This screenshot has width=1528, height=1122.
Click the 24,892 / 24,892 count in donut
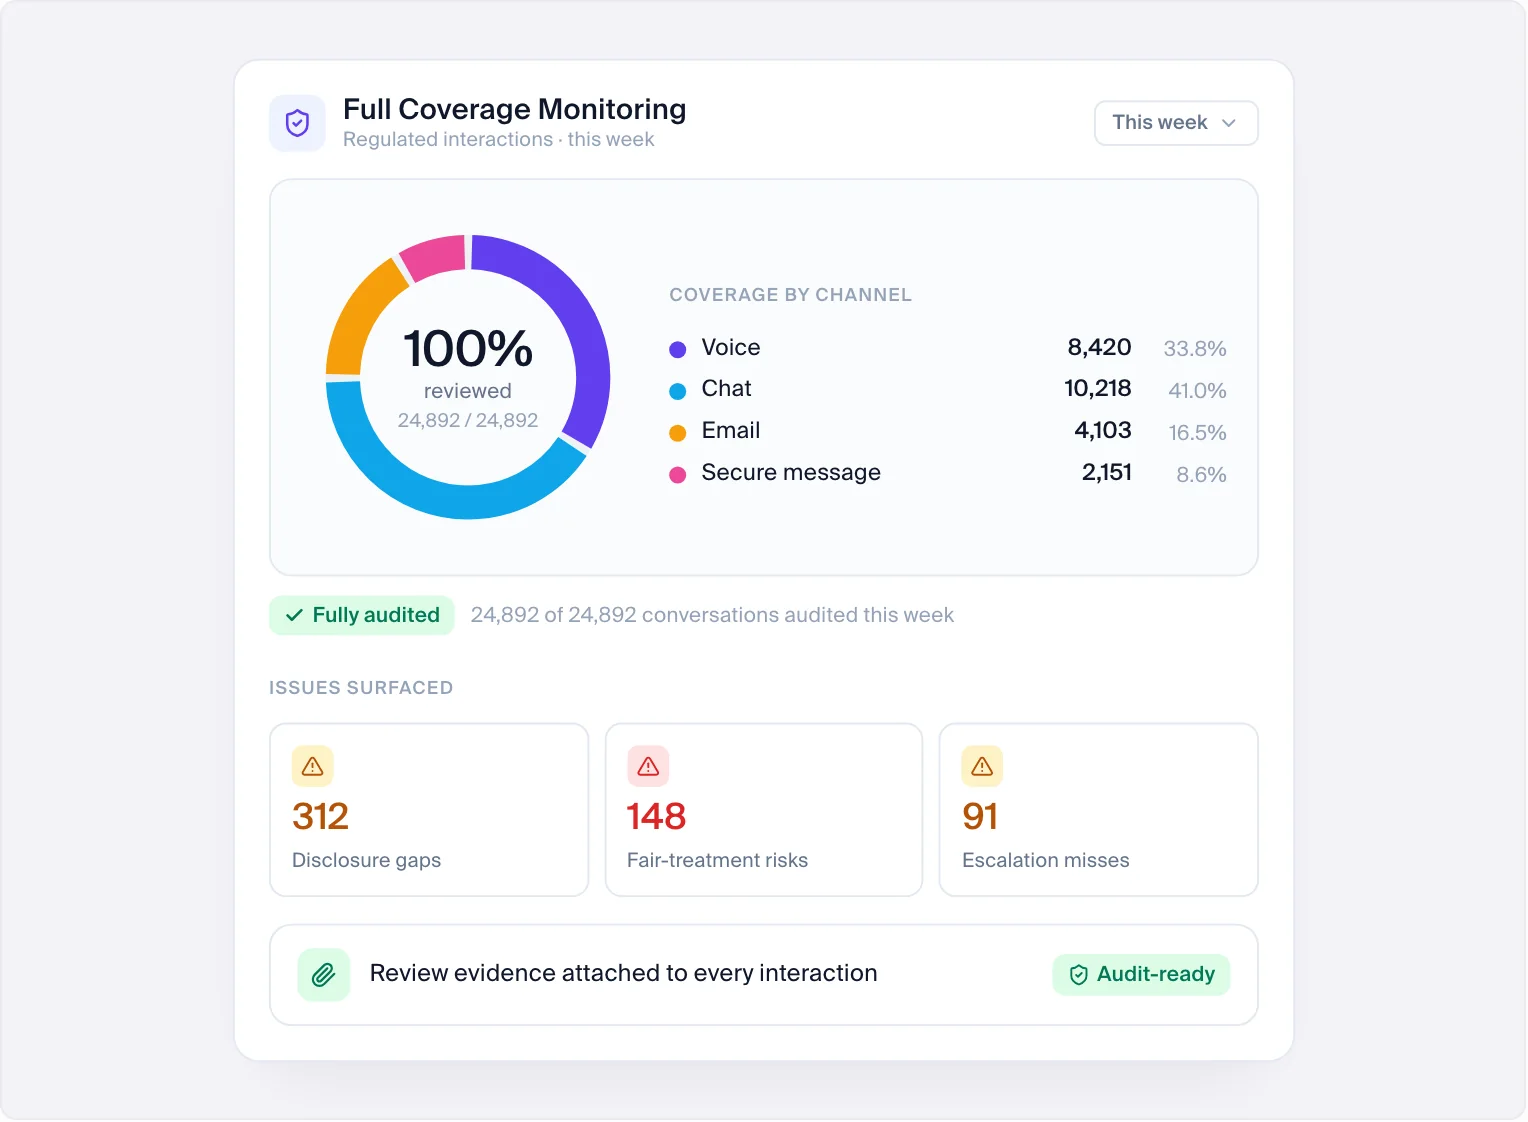tap(468, 421)
